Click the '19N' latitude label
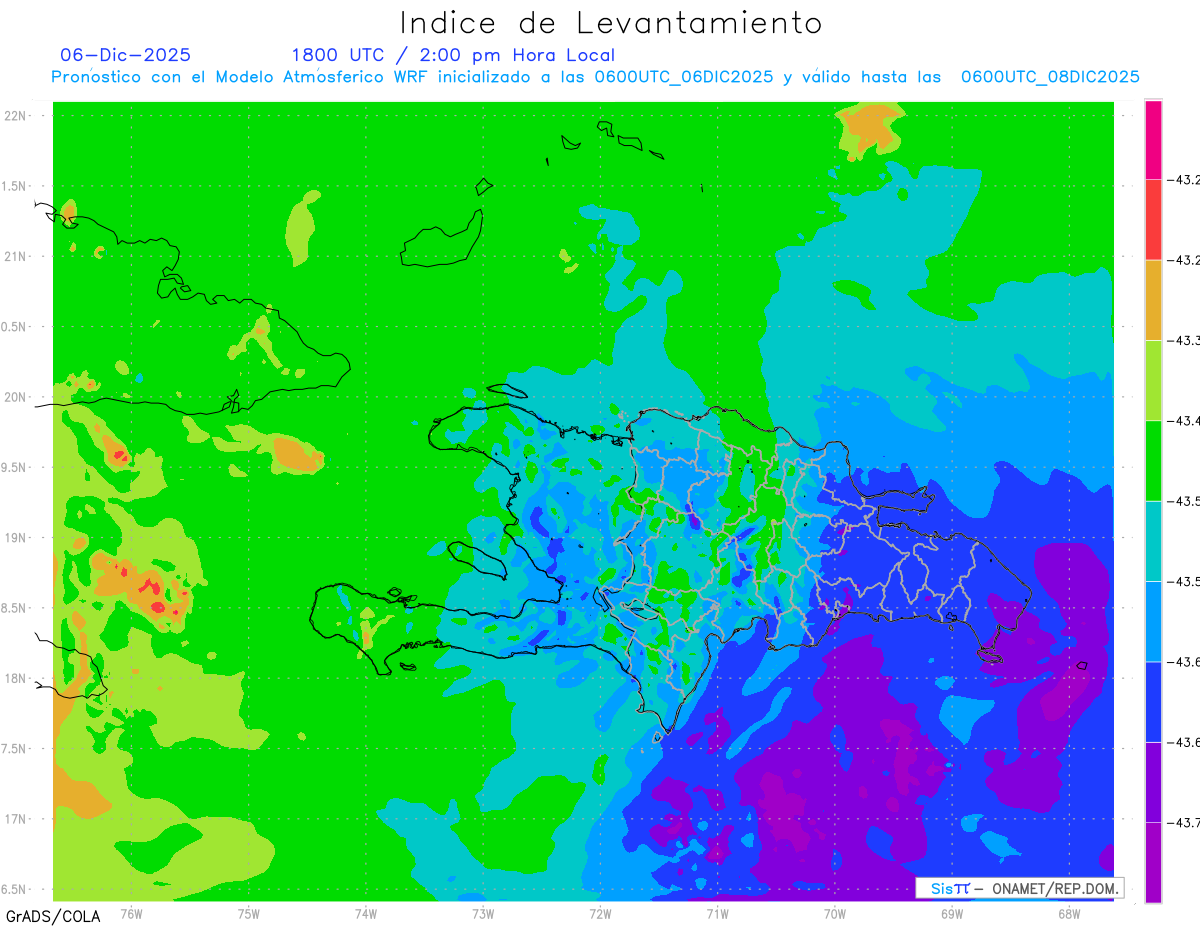The width and height of the screenshot is (1200, 927). coord(16,537)
